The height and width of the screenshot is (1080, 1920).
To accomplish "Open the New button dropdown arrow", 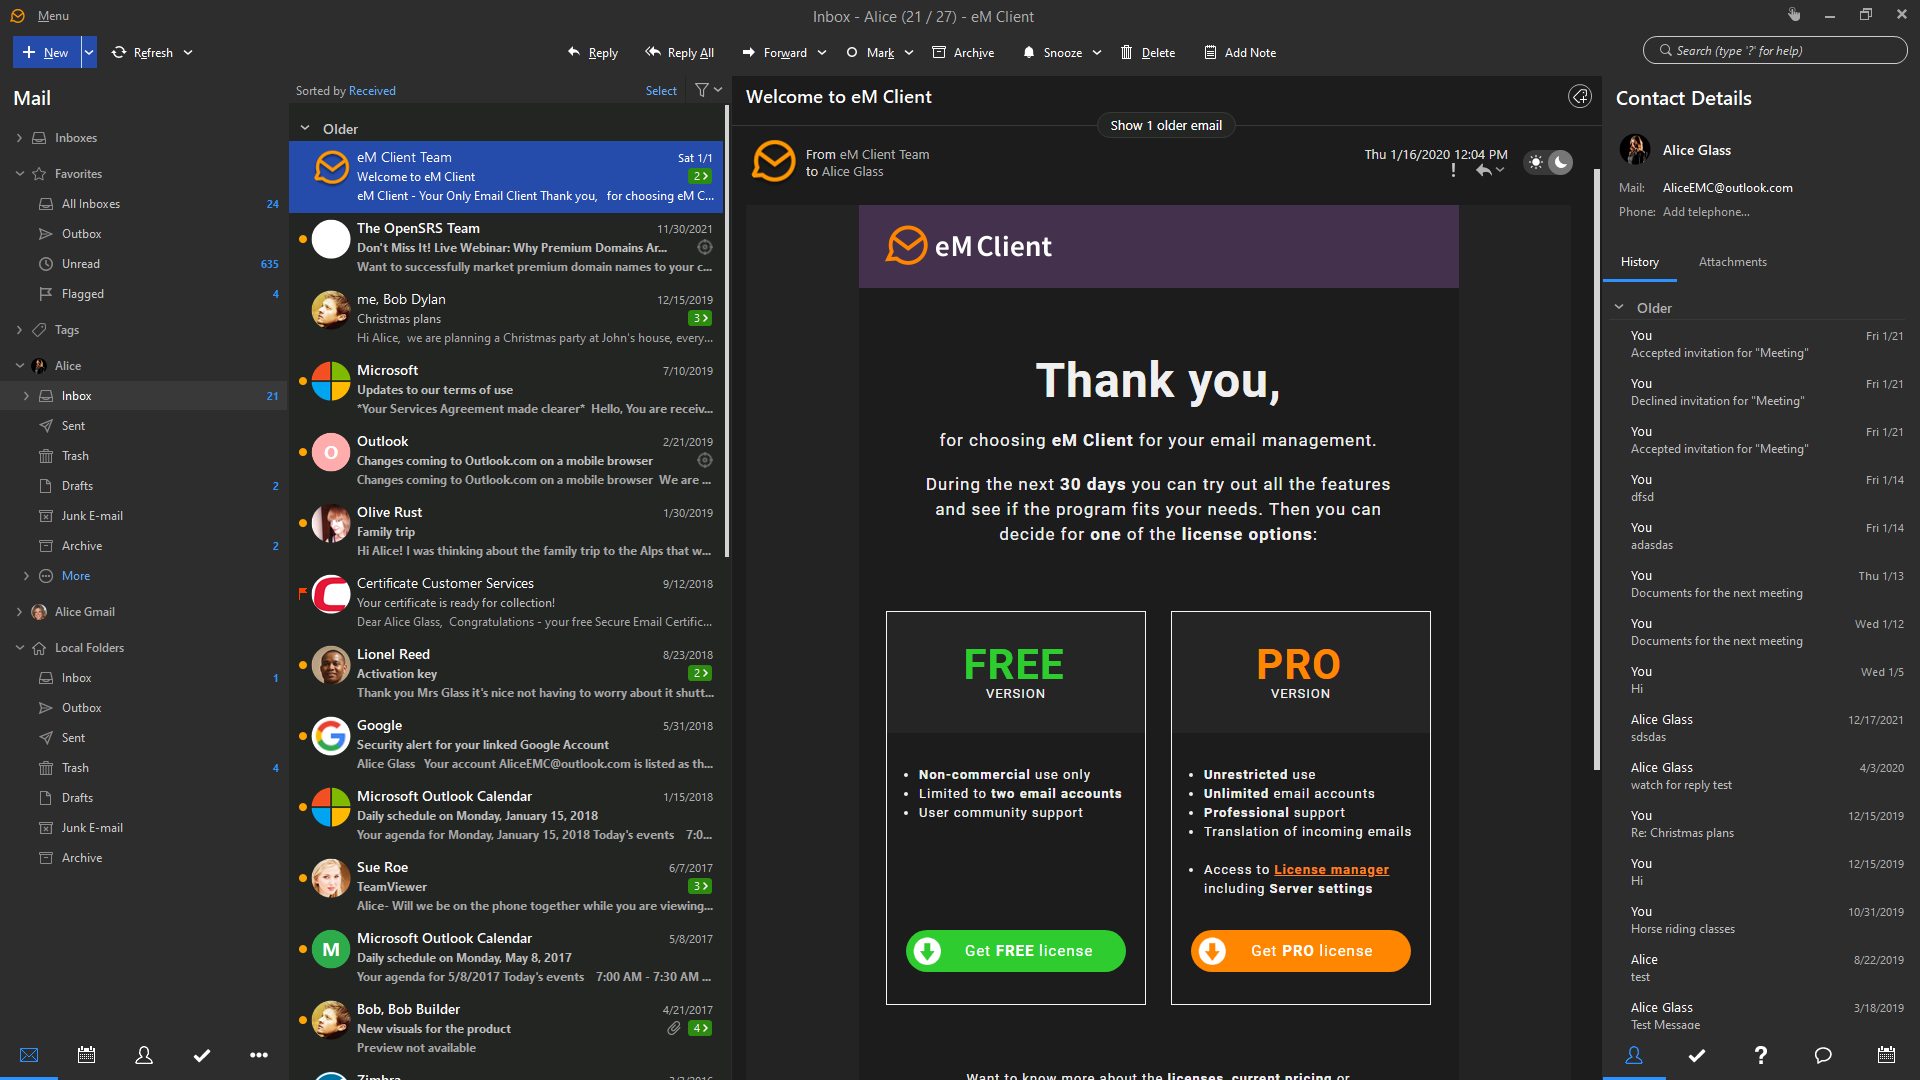I will [x=89, y=53].
